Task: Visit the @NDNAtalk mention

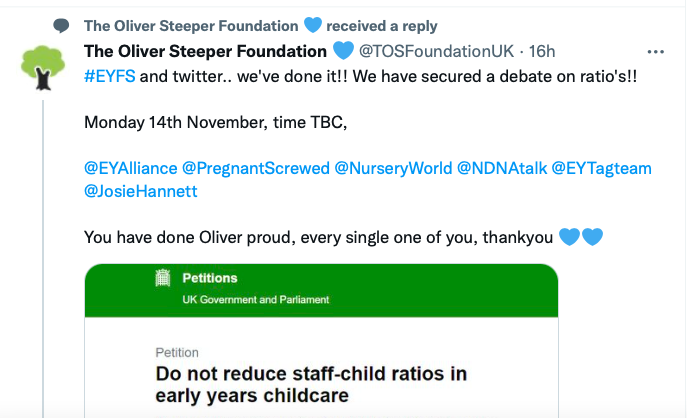Action: [x=502, y=168]
